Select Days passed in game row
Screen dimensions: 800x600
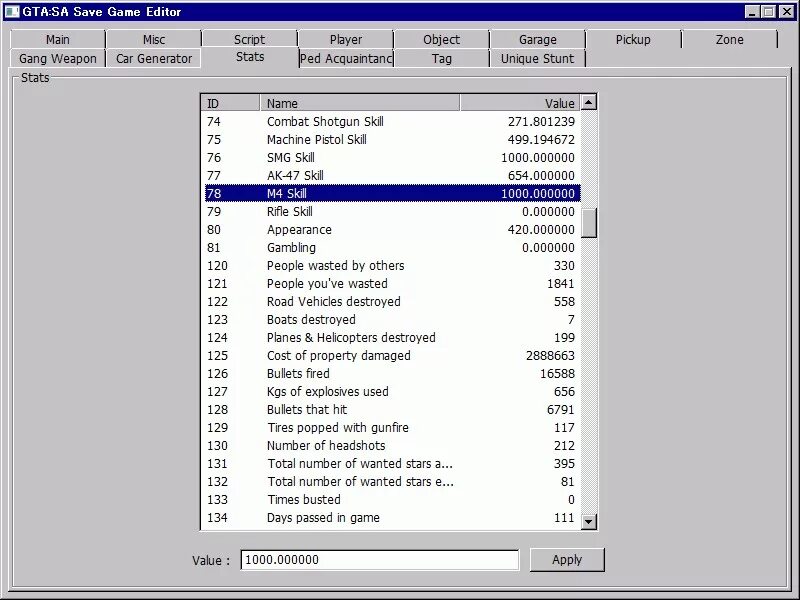point(391,517)
